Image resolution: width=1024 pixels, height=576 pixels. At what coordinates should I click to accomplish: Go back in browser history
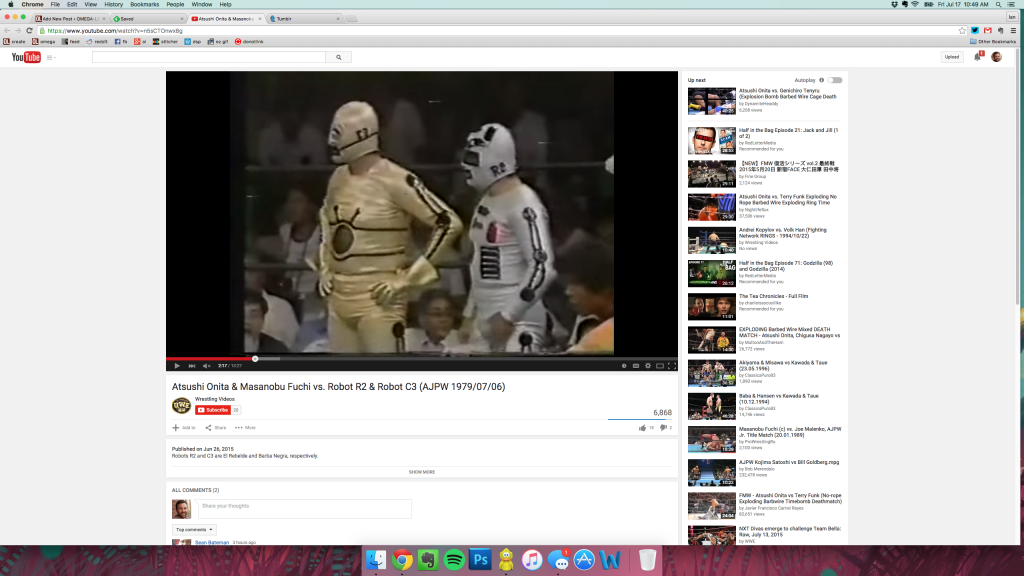tap(7, 31)
